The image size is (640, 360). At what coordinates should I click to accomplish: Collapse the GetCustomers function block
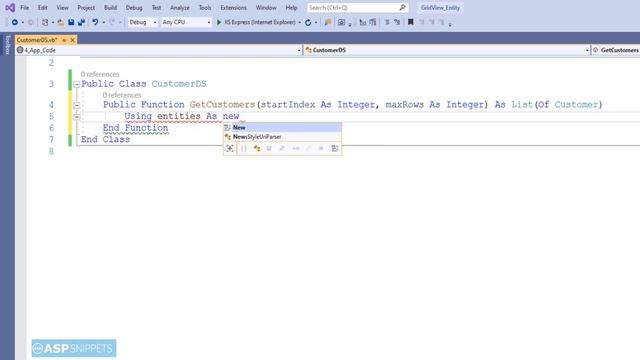[76, 105]
